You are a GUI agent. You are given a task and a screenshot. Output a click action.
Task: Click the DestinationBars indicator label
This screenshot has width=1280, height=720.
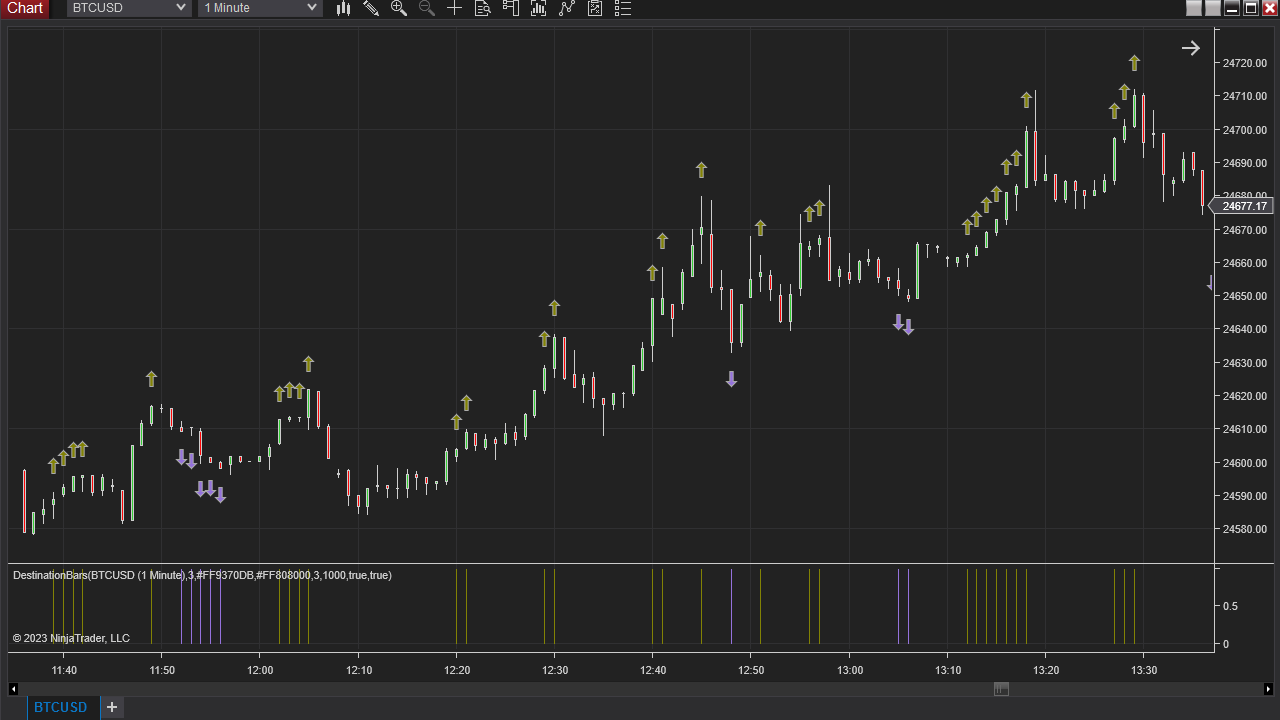point(202,575)
